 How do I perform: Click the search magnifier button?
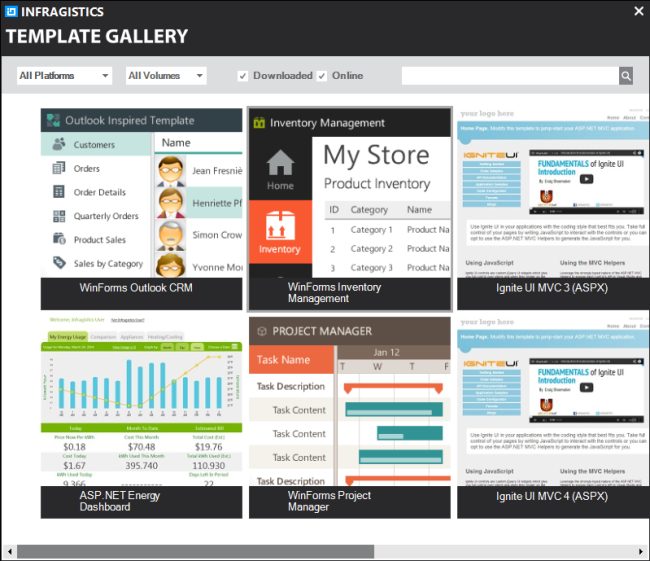pyautogui.click(x=626, y=76)
